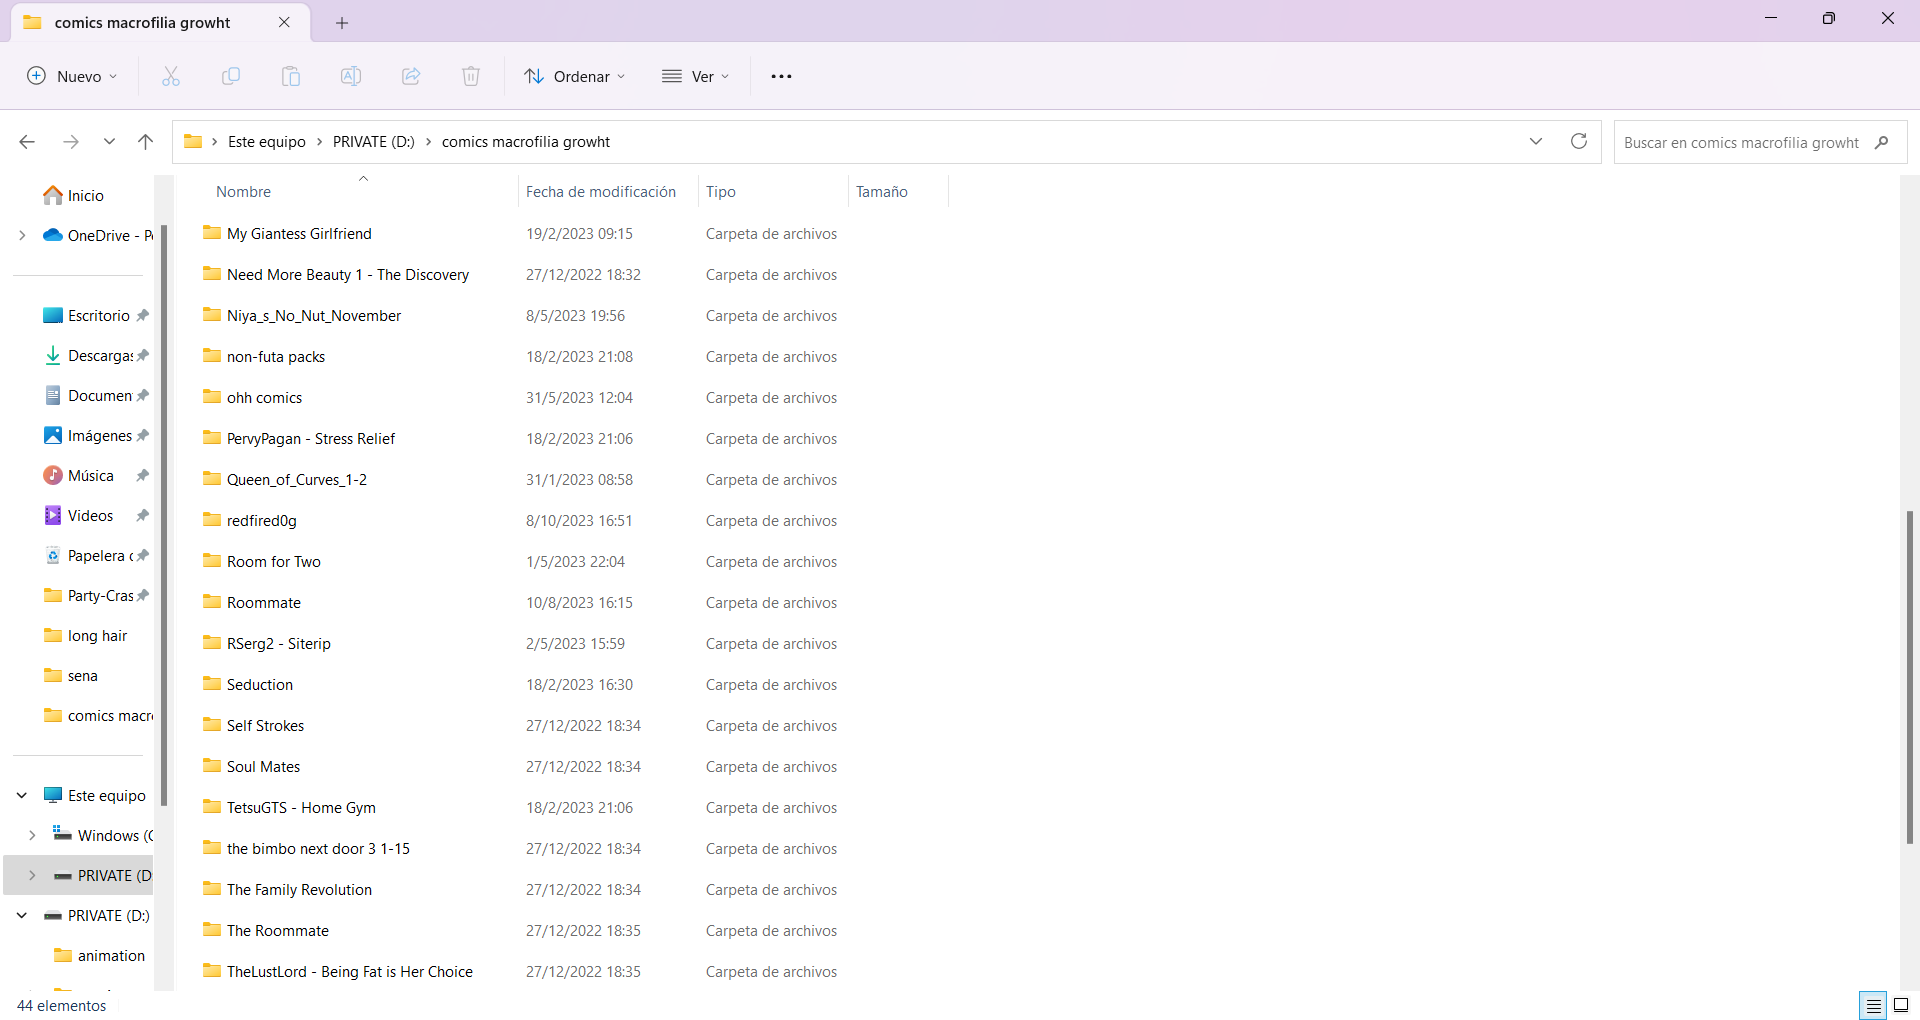Refresh the folder with the reload icon
Viewport: 1920px width, 1020px height.
coord(1579,142)
